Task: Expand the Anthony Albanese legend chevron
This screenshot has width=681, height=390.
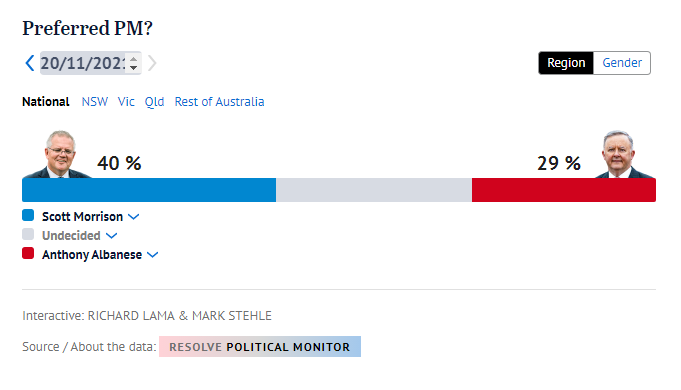Action: tap(152, 254)
